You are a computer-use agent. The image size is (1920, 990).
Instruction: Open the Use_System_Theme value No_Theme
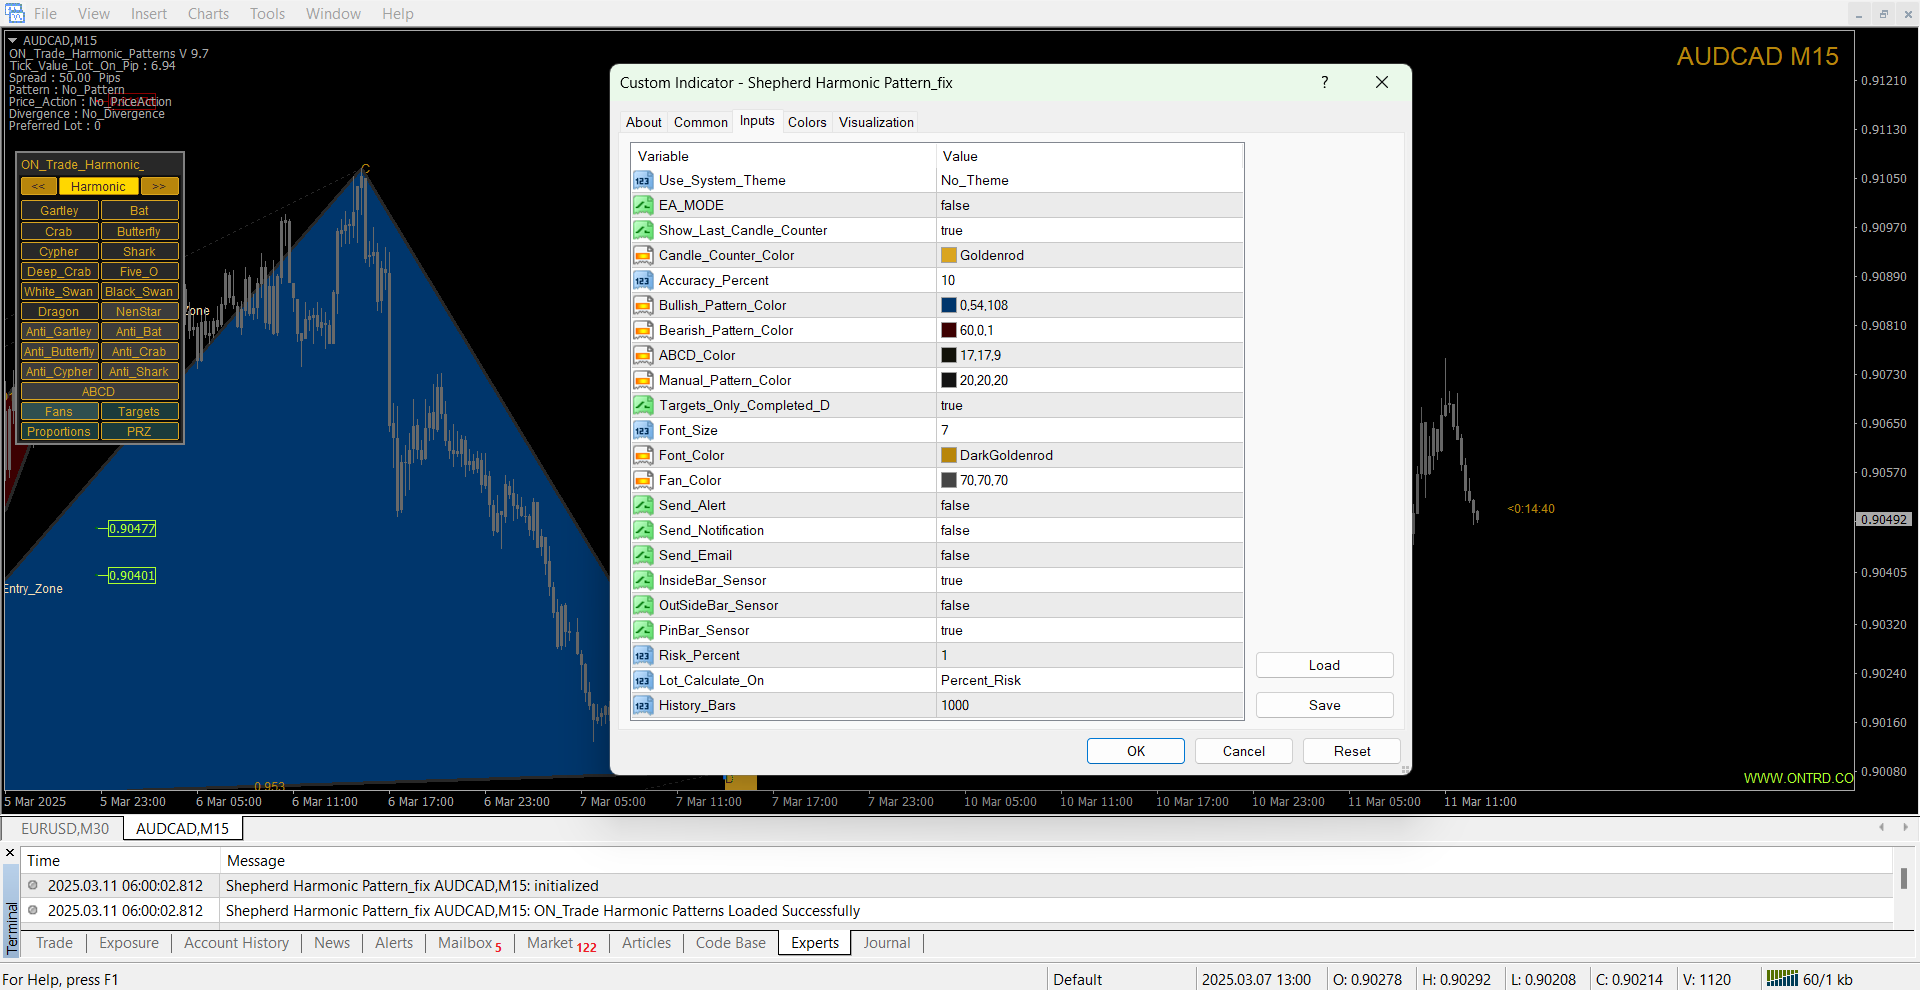tap(1090, 181)
